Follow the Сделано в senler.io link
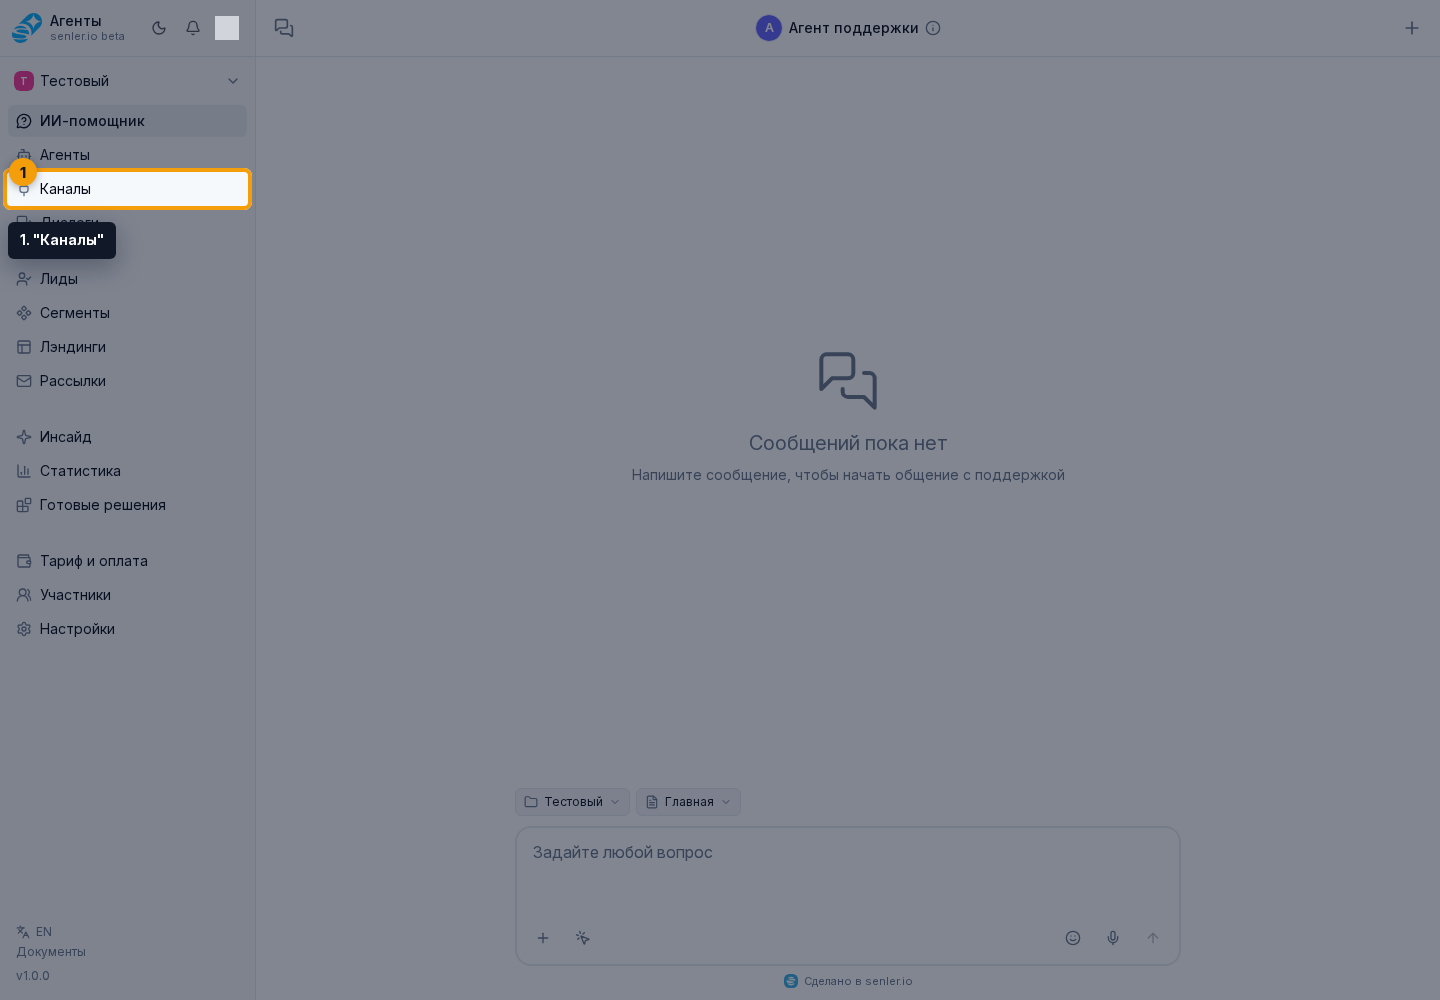 (x=848, y=981)
